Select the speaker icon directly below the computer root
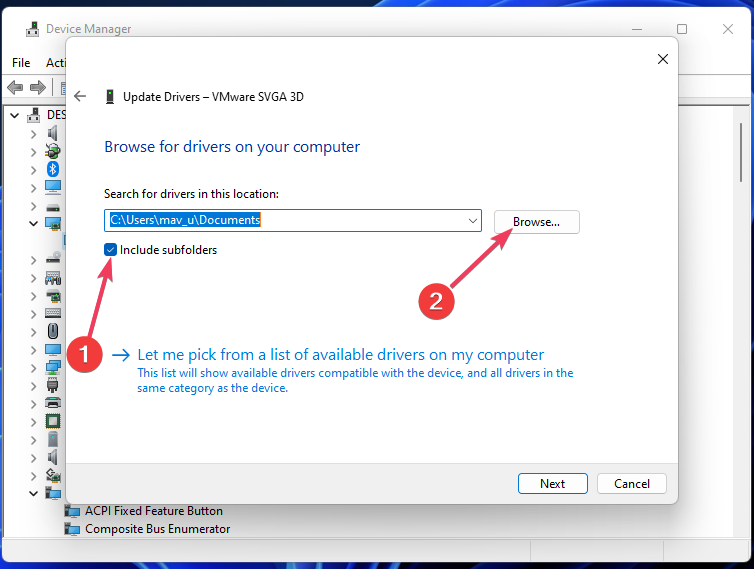Screen dimensions: 754x569 tap(52, 133)
